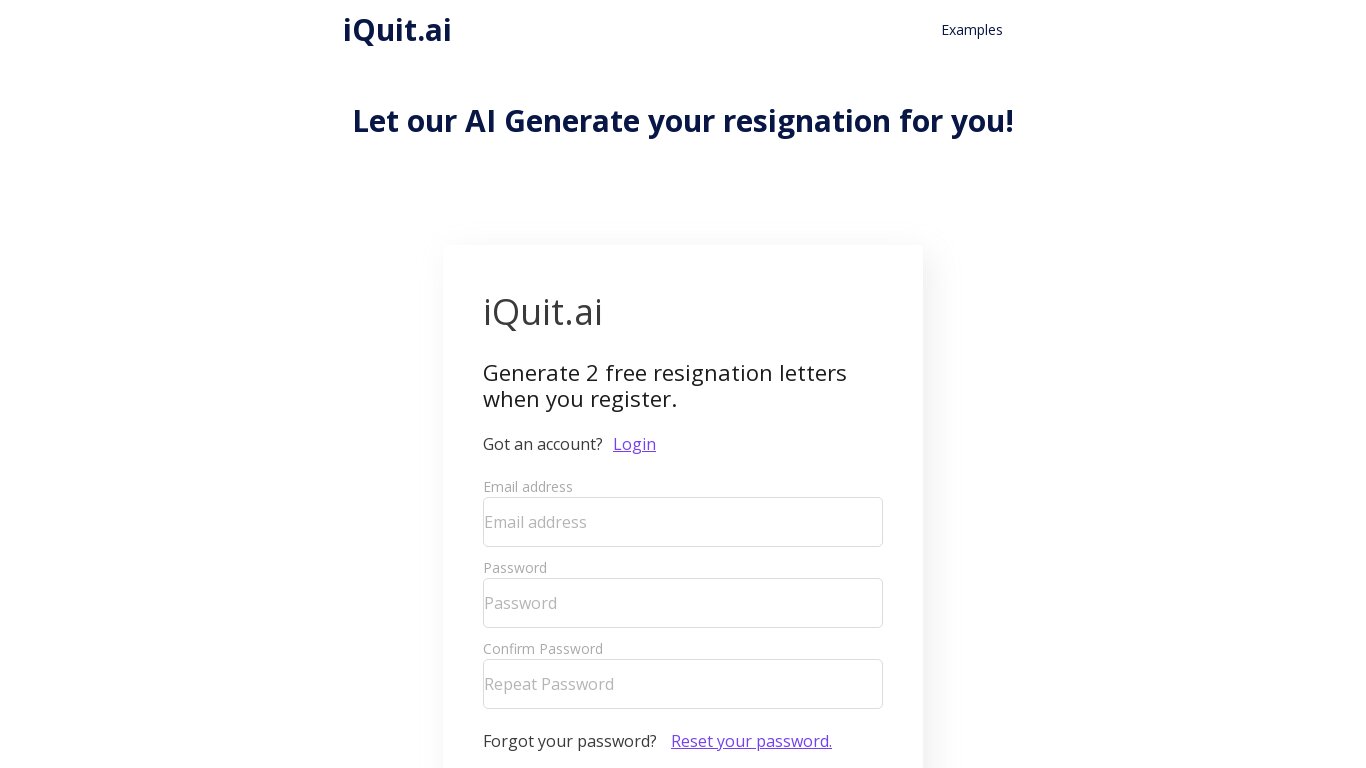
Task: Click the Password field label
Action: click(515, 568)
